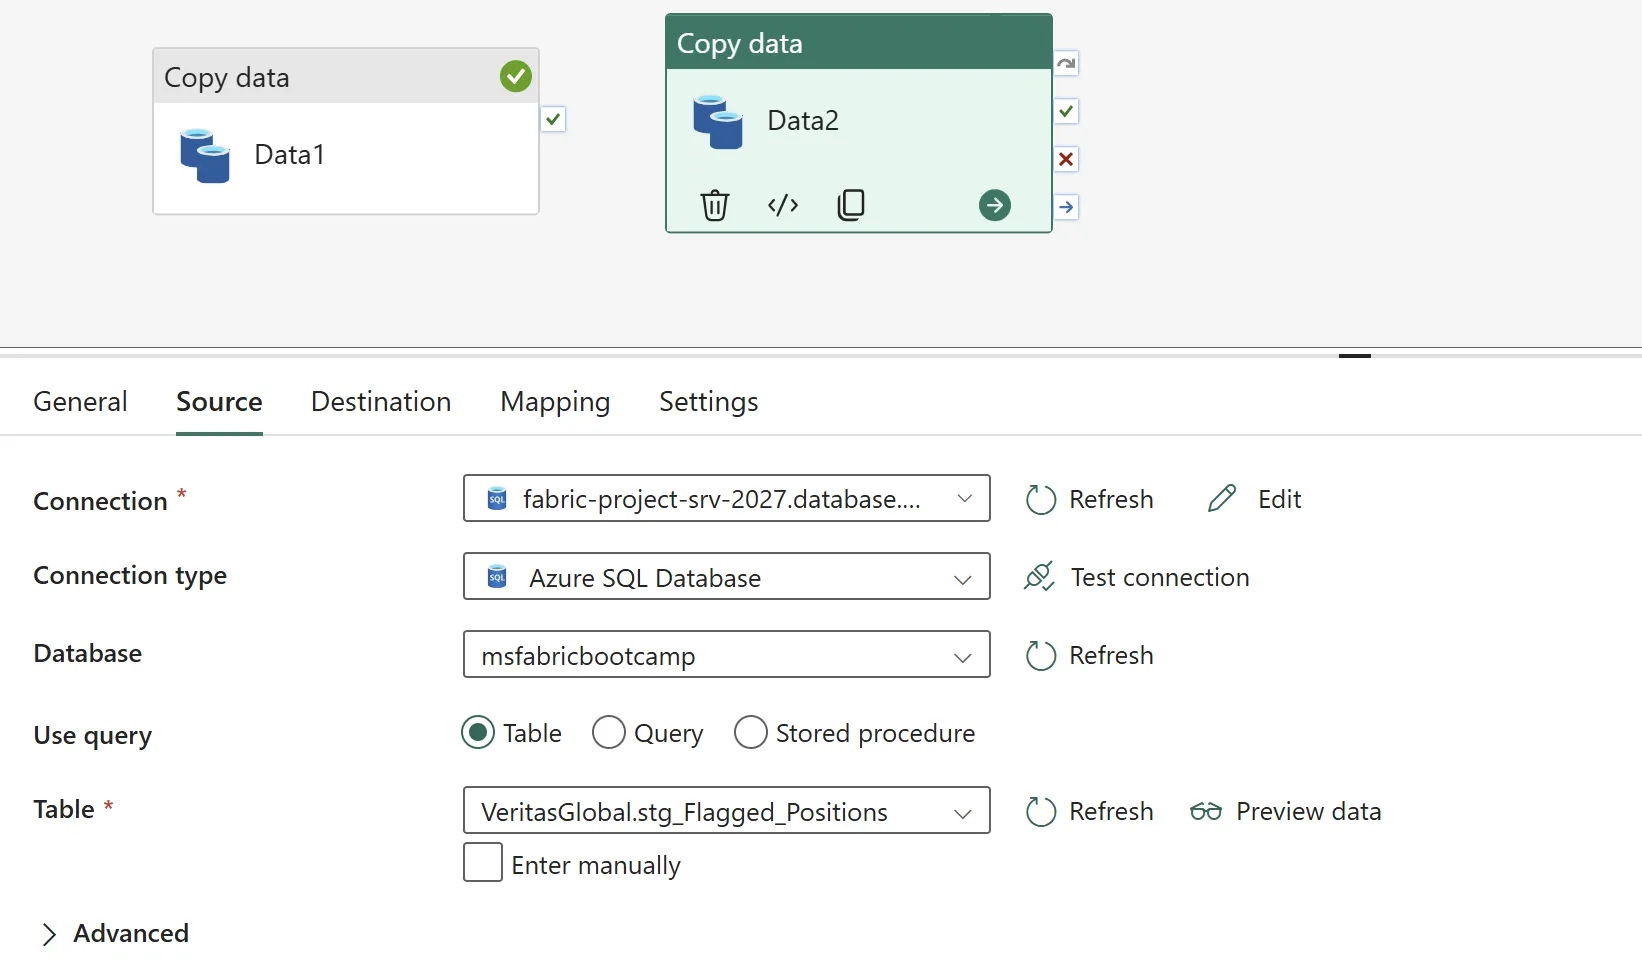Select the Table radio option
The width and height of the screenshot is (1642, 964).
click(x=478, y=733)
